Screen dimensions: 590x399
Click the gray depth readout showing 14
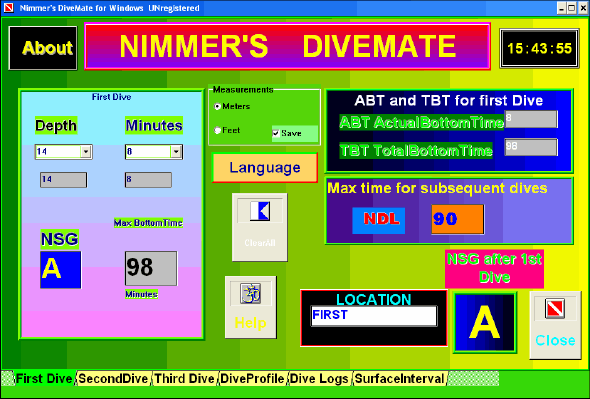[64, 180]
